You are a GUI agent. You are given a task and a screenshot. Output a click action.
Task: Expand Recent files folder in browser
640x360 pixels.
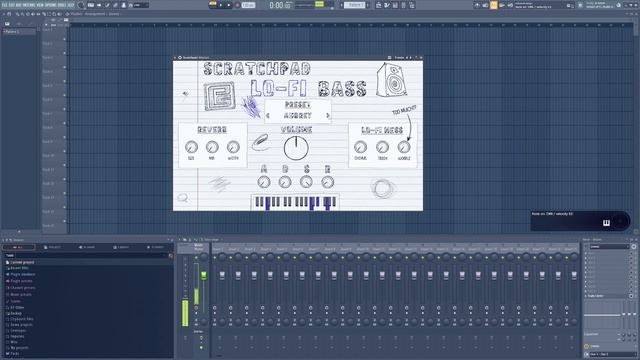click(18, 268)
